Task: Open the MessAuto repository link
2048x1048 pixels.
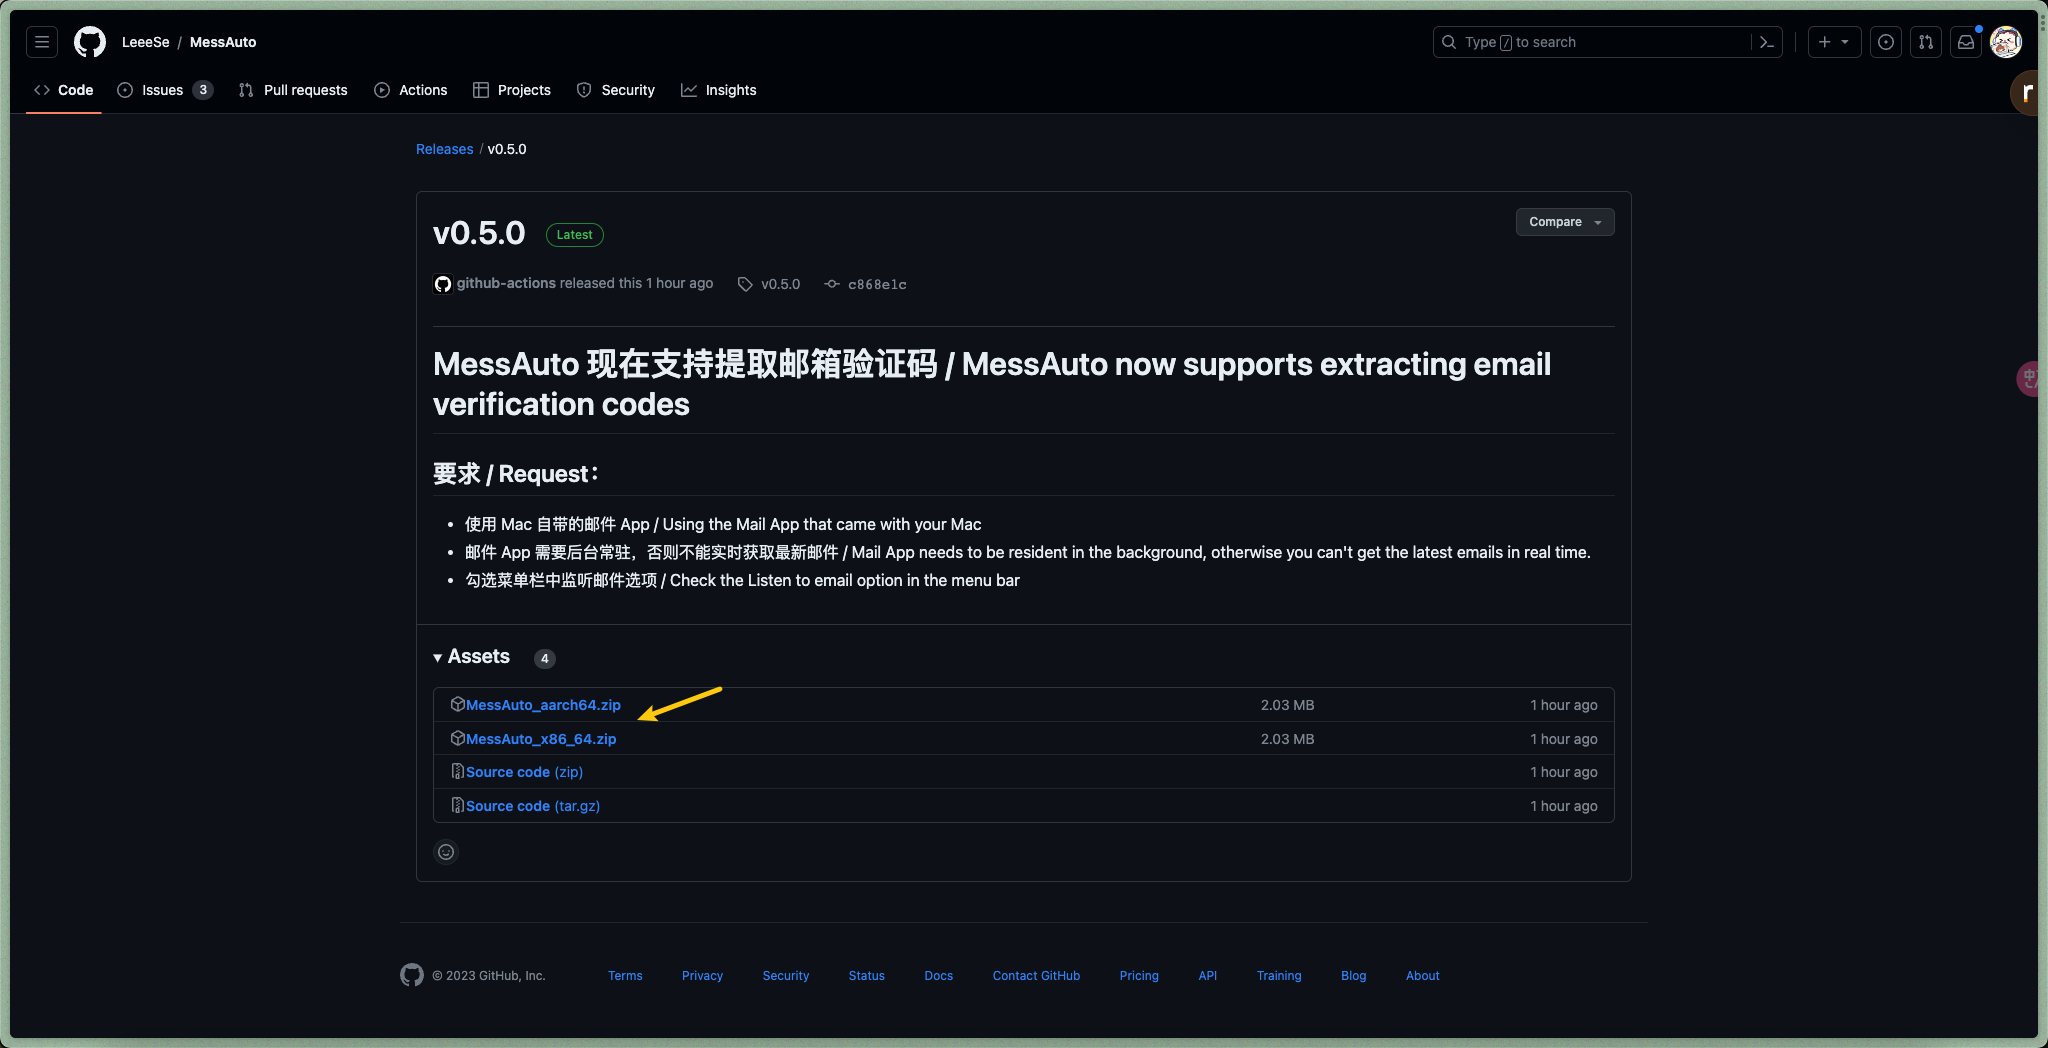Action: [x=223, y=42]
